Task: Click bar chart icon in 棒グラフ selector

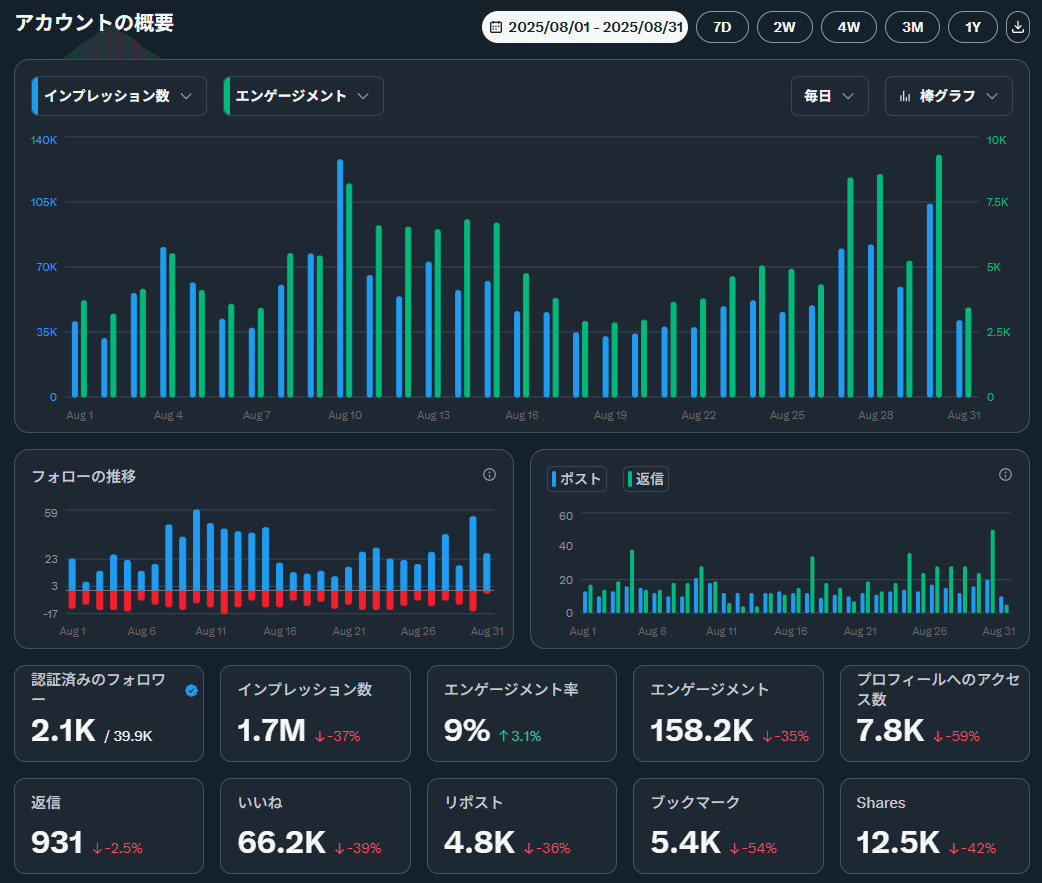Action: 904,96
